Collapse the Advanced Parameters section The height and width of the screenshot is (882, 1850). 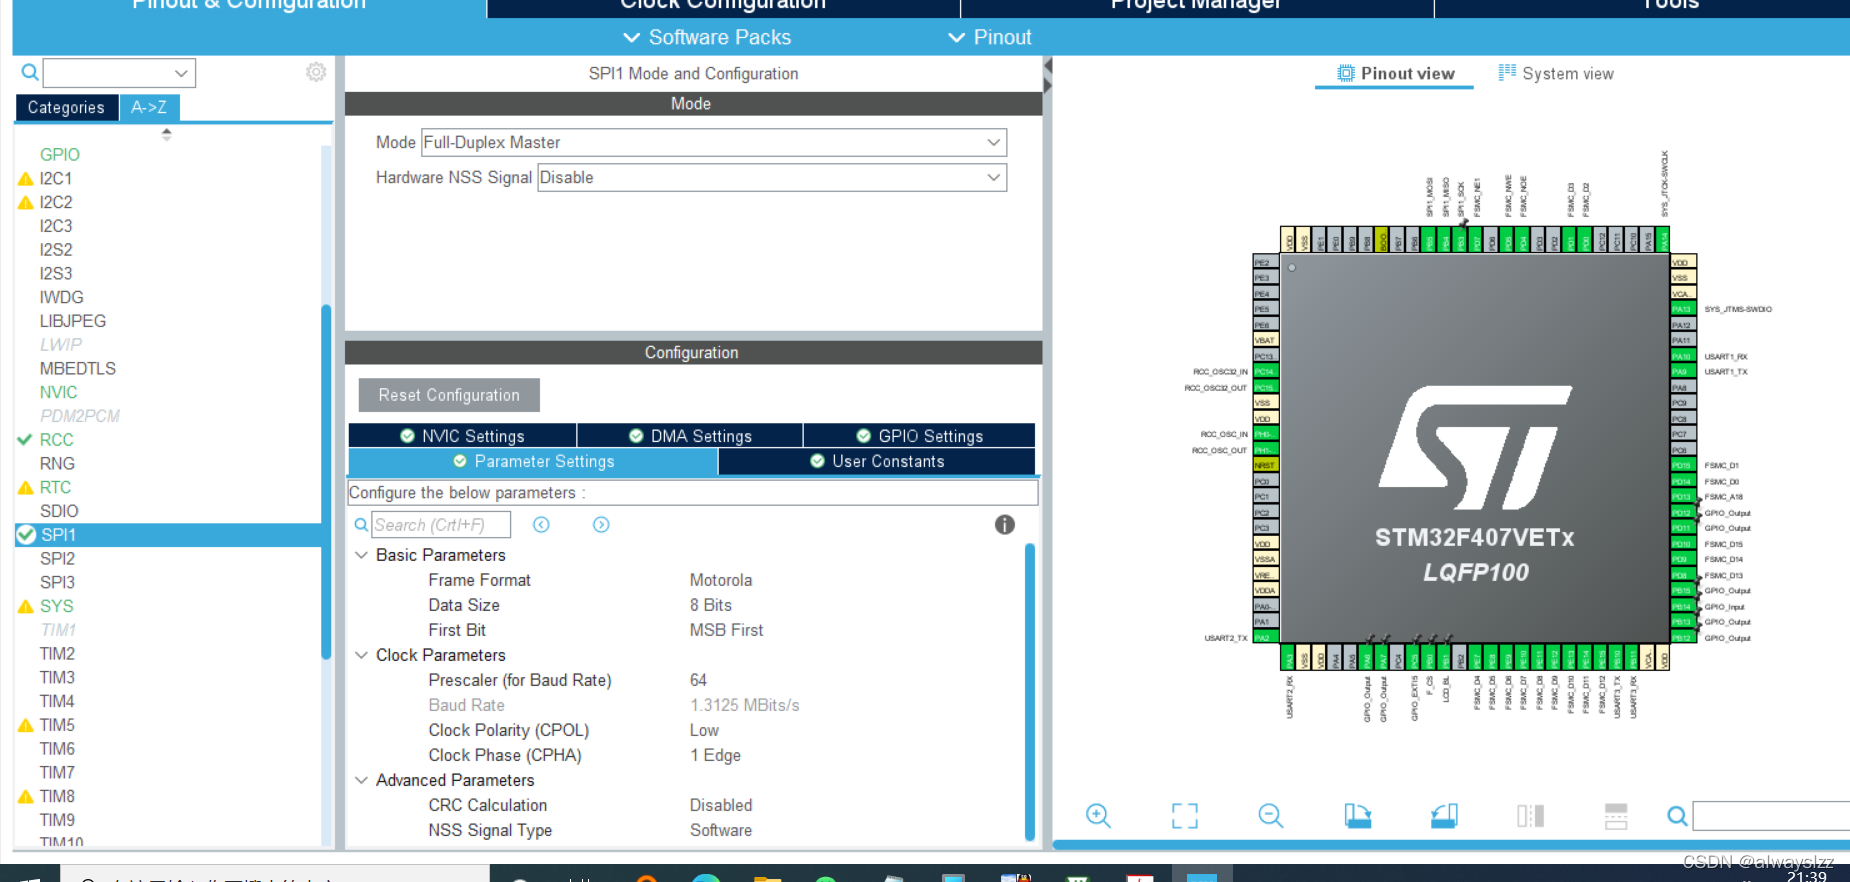pos(362,780)
